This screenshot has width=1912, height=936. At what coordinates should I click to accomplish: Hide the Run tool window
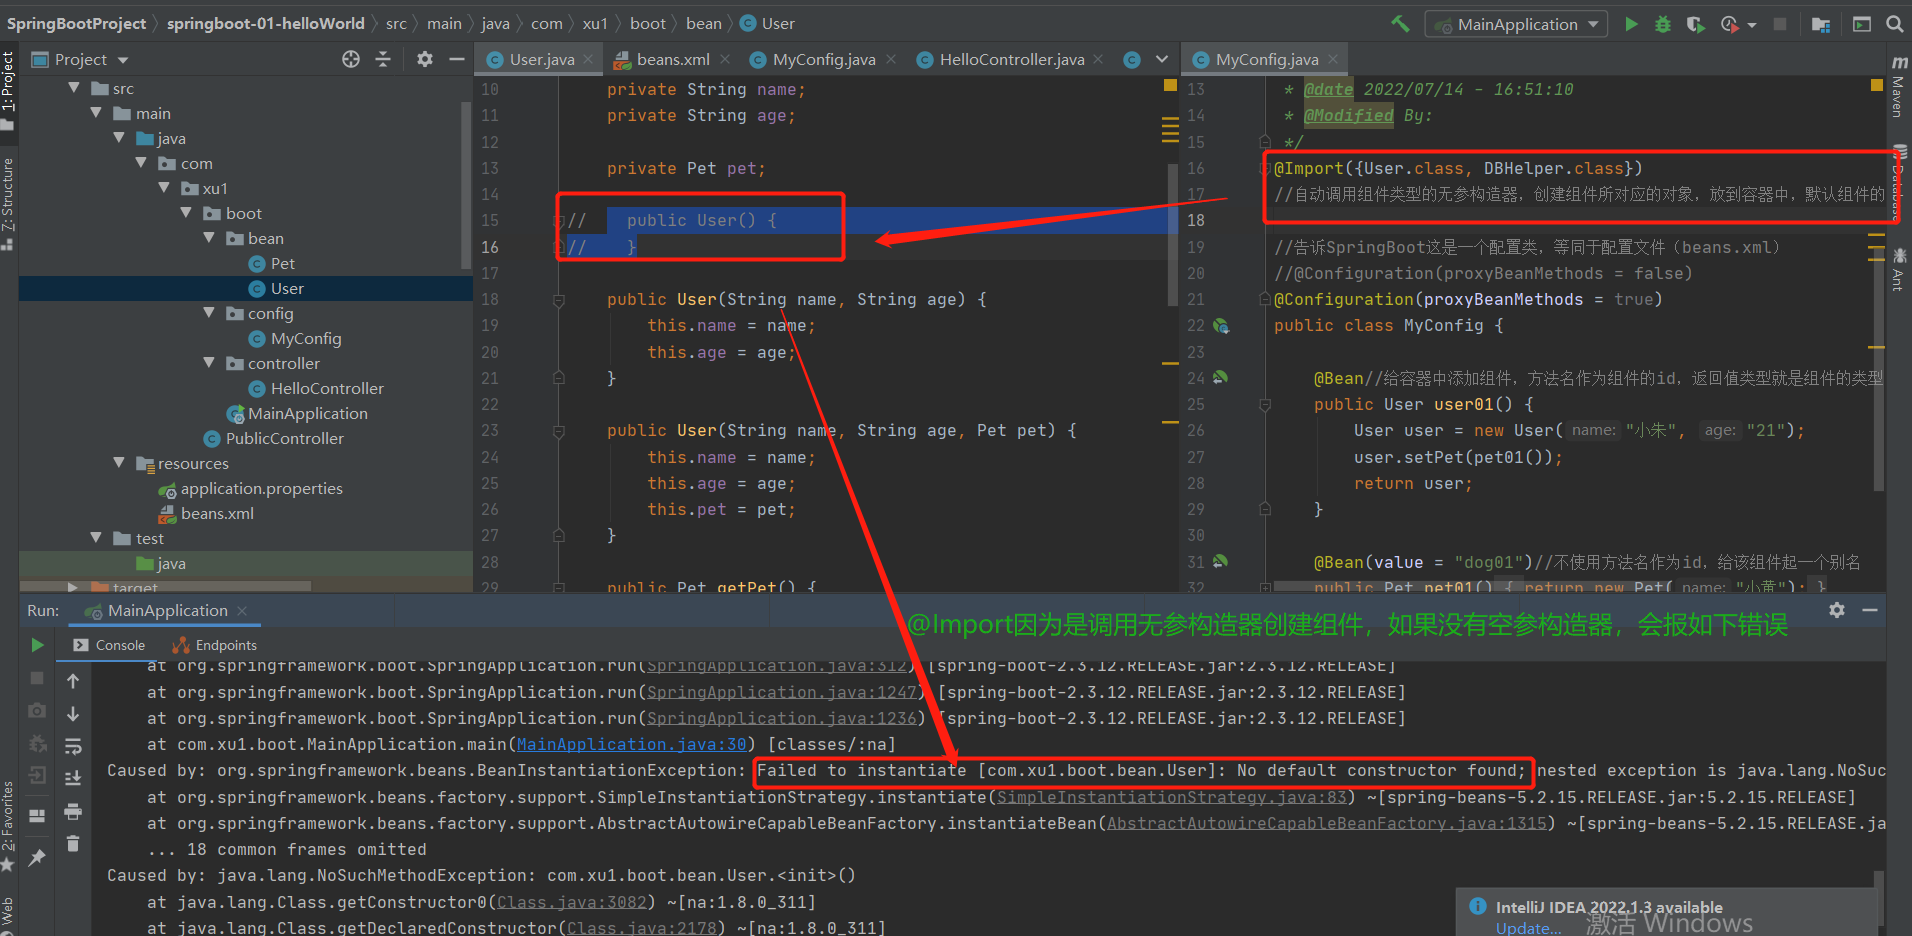pyautogui.click(x=1870, y=610)
